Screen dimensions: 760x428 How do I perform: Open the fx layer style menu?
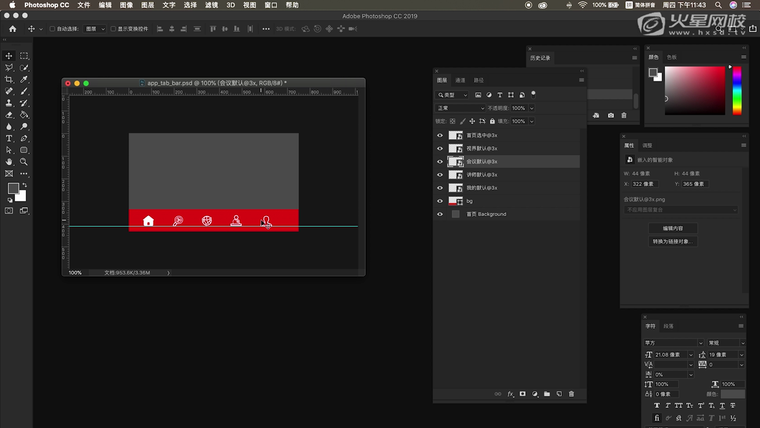(x=510, y=394)
